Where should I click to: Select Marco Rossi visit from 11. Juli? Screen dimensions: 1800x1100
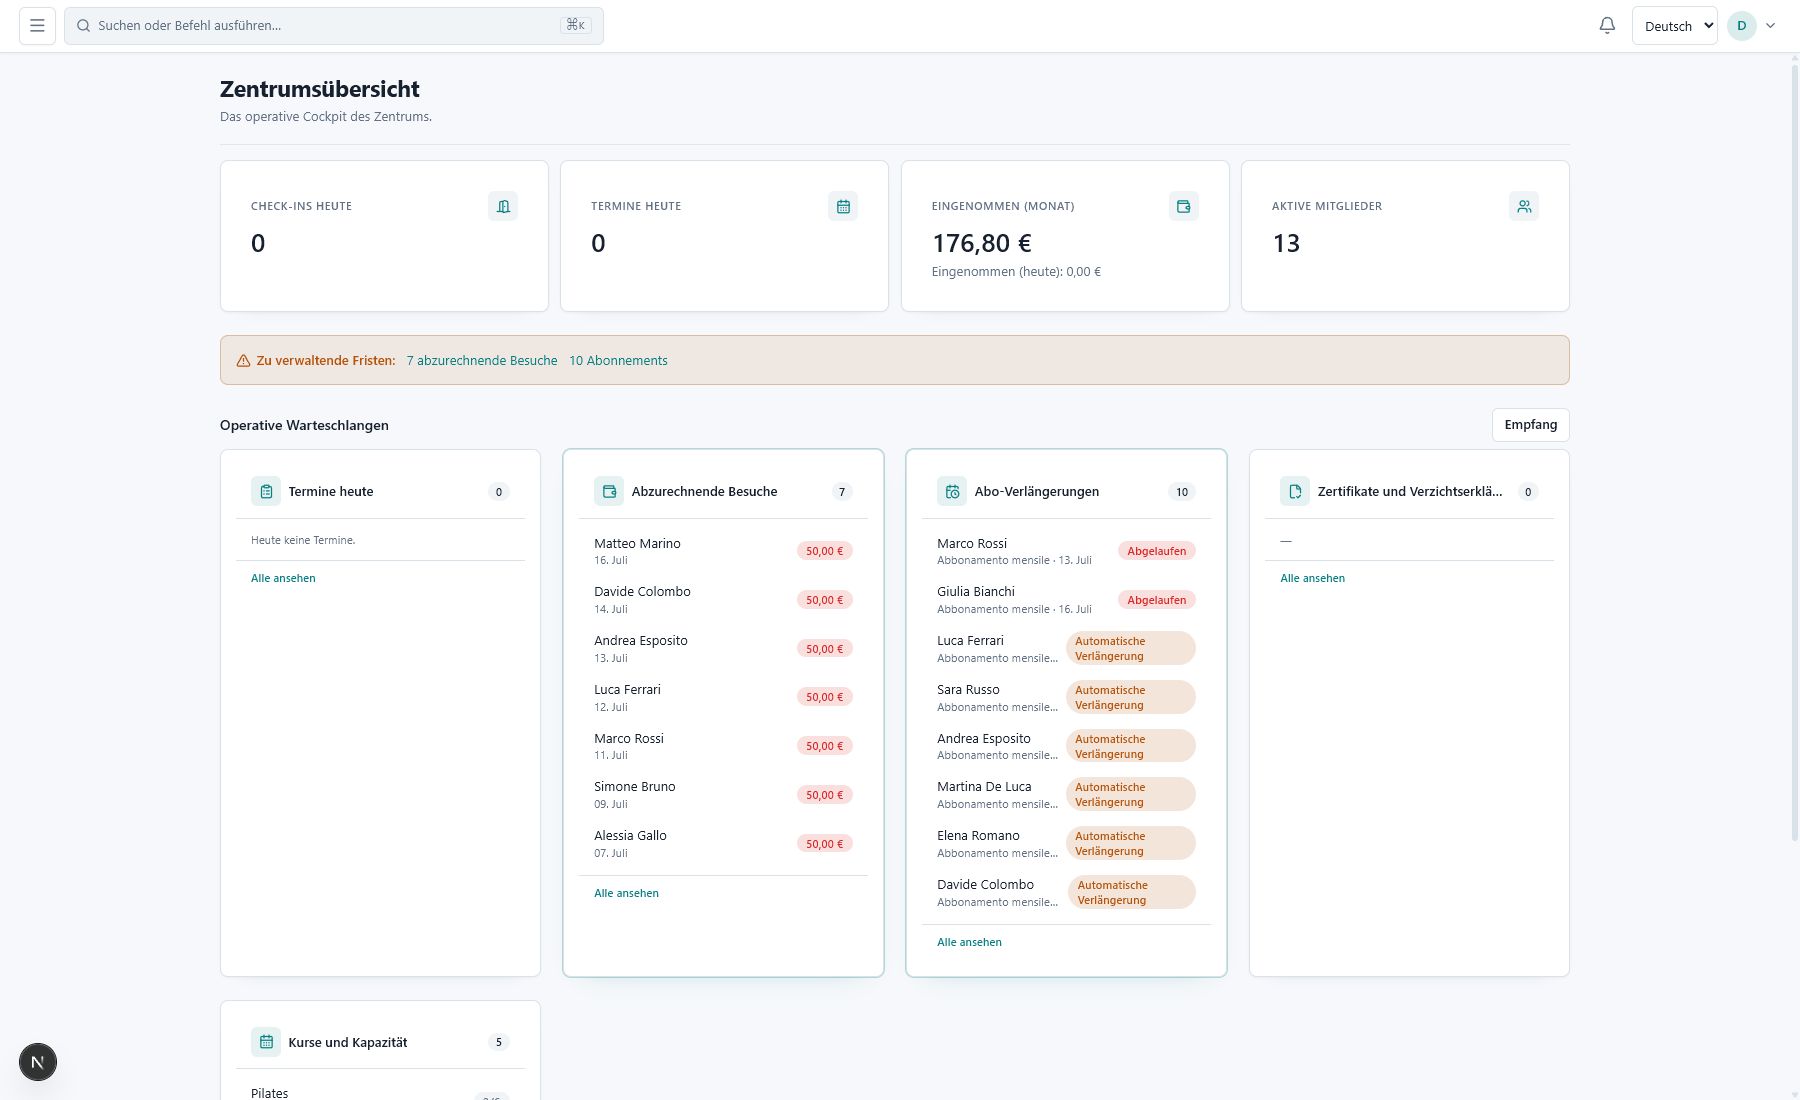point(723,746)
